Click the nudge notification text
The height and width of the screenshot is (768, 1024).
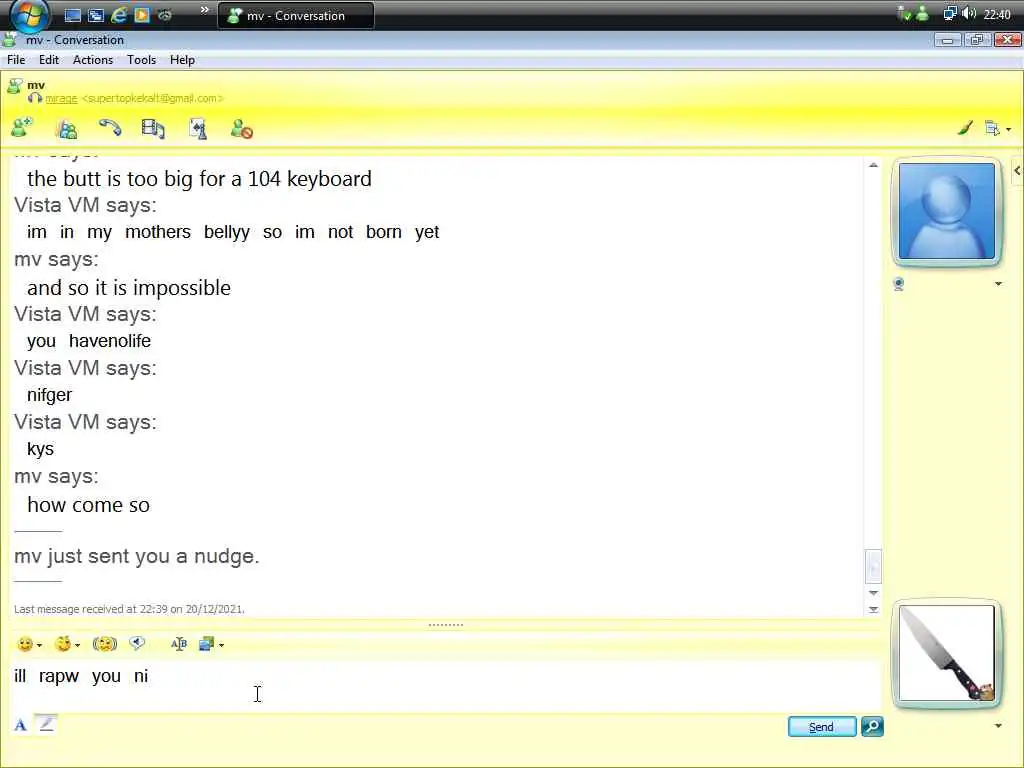(x=136, y=556)
